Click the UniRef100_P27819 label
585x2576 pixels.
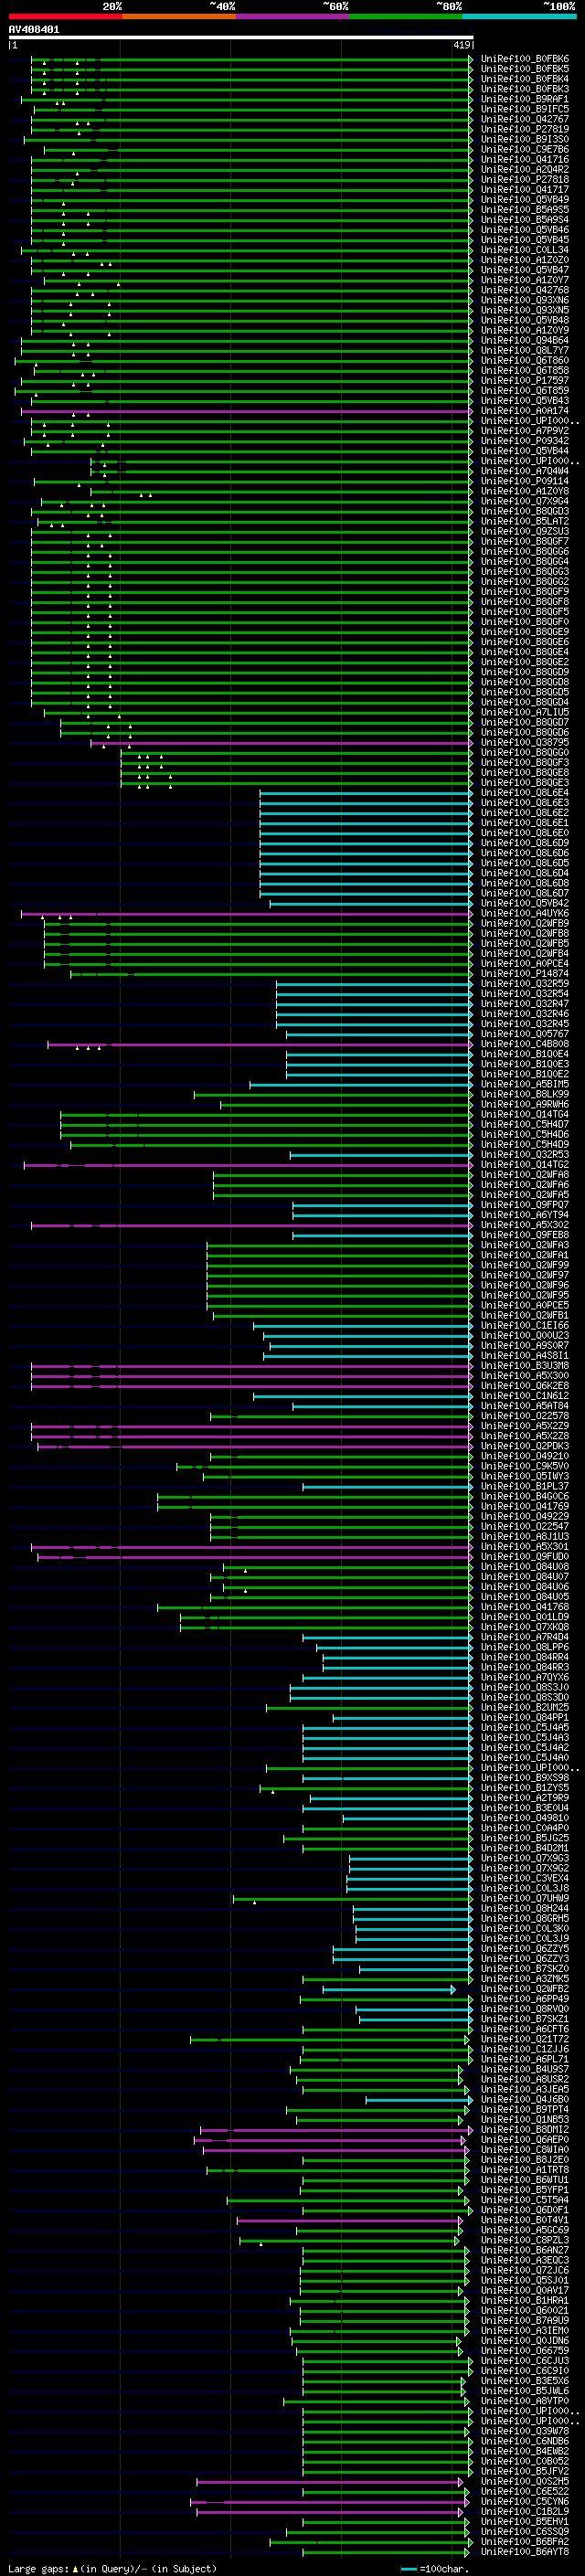(524, 129)
